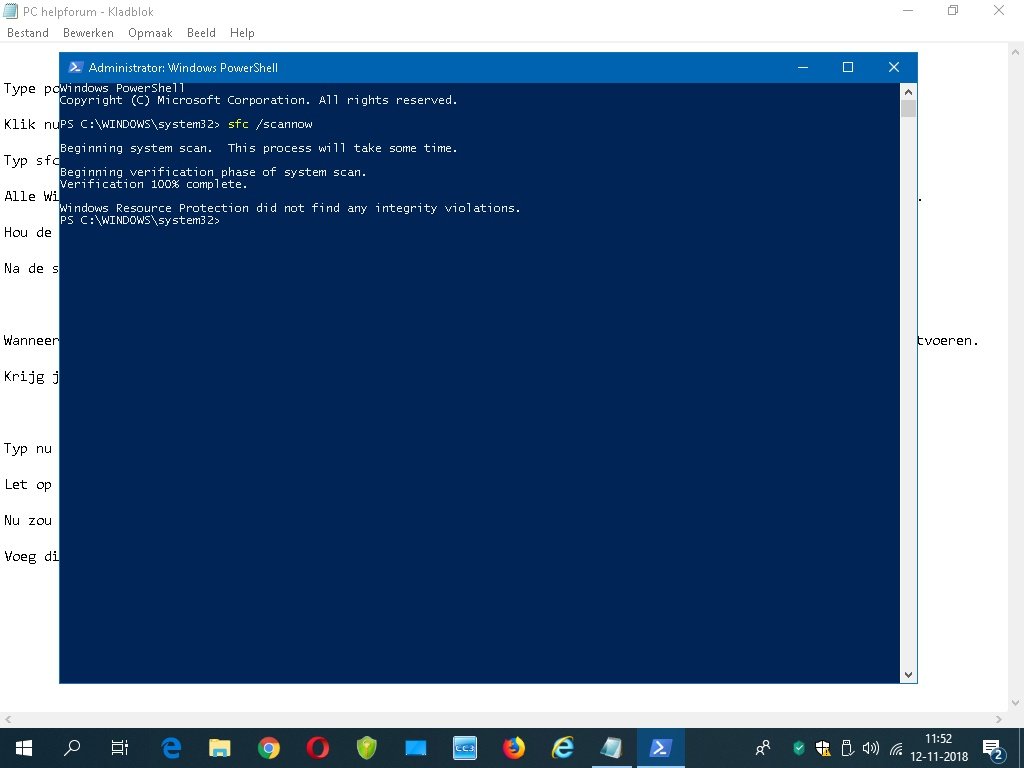This screenshot has width=1024, height=768.
Task: Open the Bewerken menu in Notepad
Action: pos(88,33)
